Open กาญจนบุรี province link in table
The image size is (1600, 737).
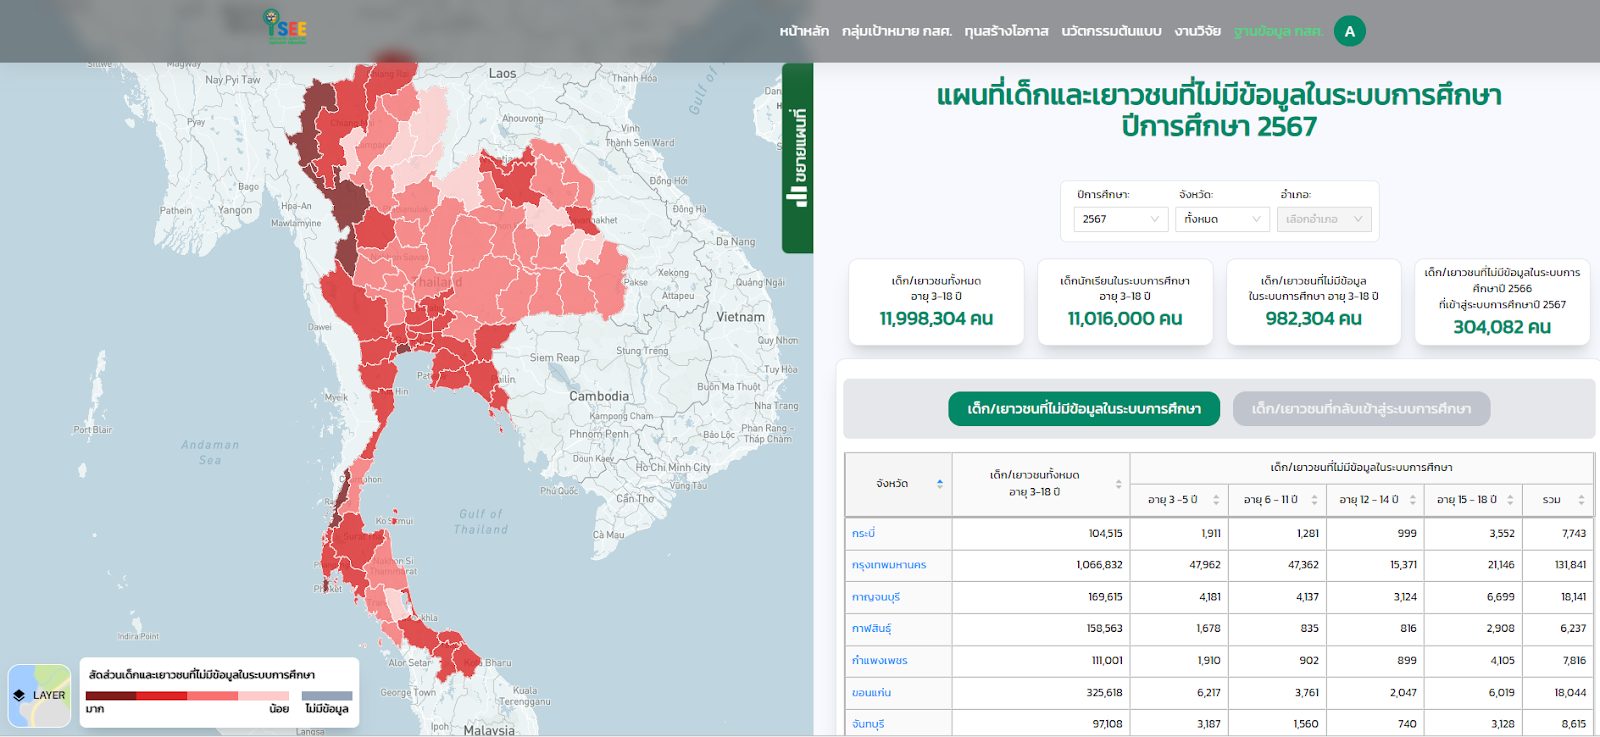pos(876,597)
